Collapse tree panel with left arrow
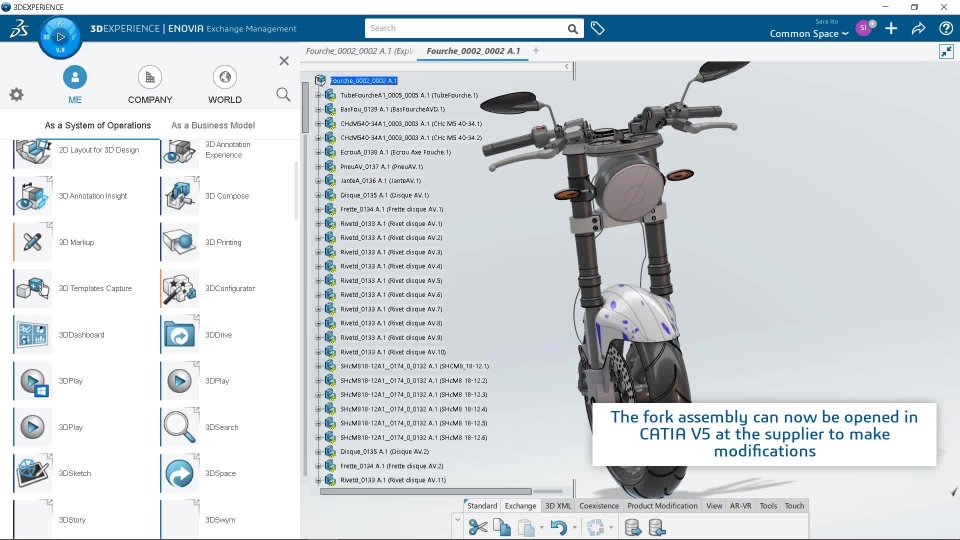960x540 pixels. click(566, 66)
